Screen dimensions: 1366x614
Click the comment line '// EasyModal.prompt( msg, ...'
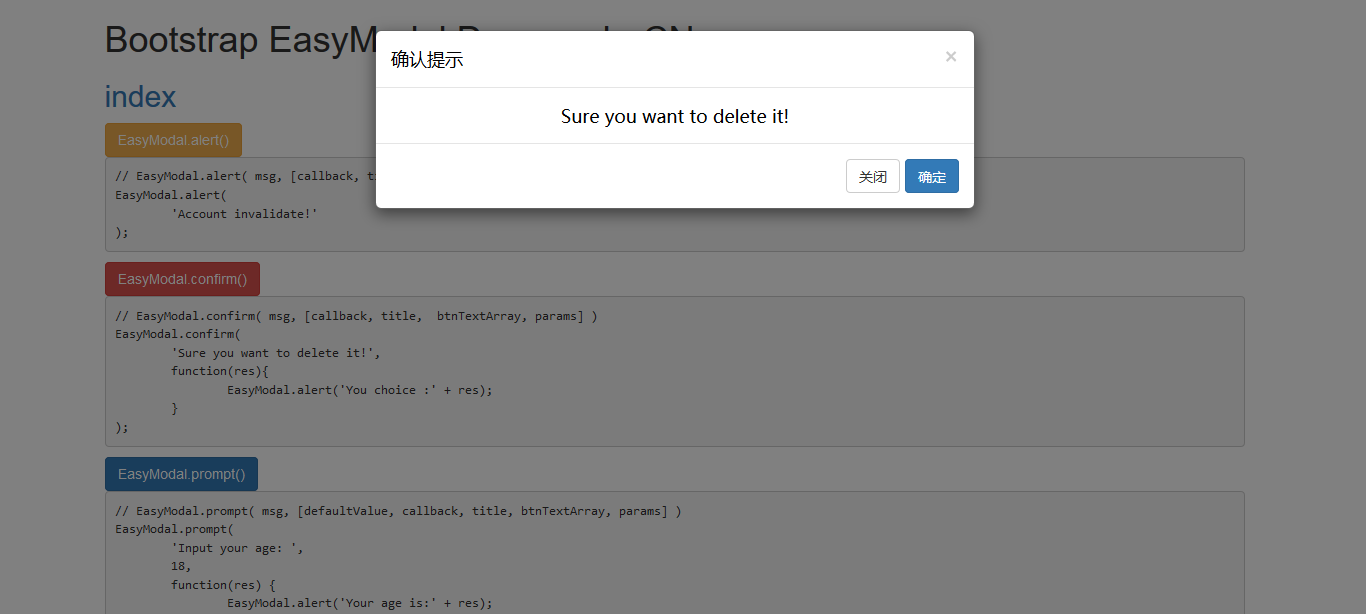click(398, 511)
